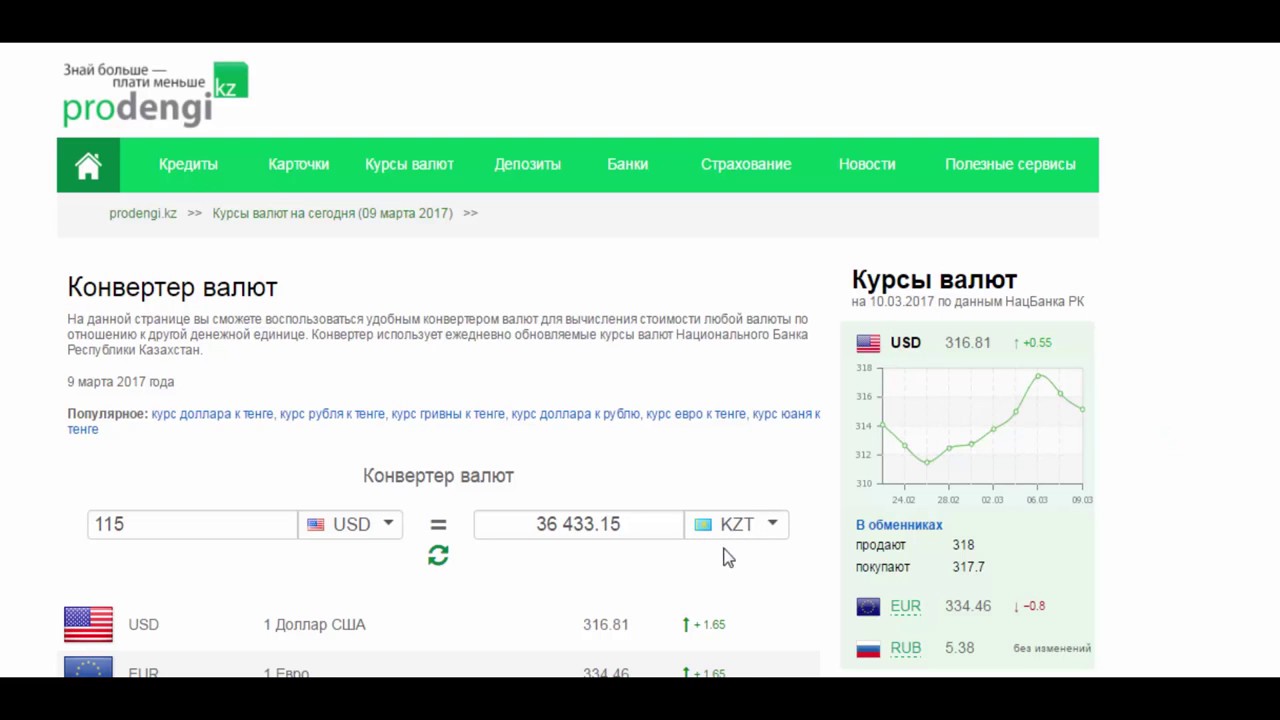1280x720 pixels.
Task: Click the prodengi.kz breadcrumb link
Action: click(143, 213)
